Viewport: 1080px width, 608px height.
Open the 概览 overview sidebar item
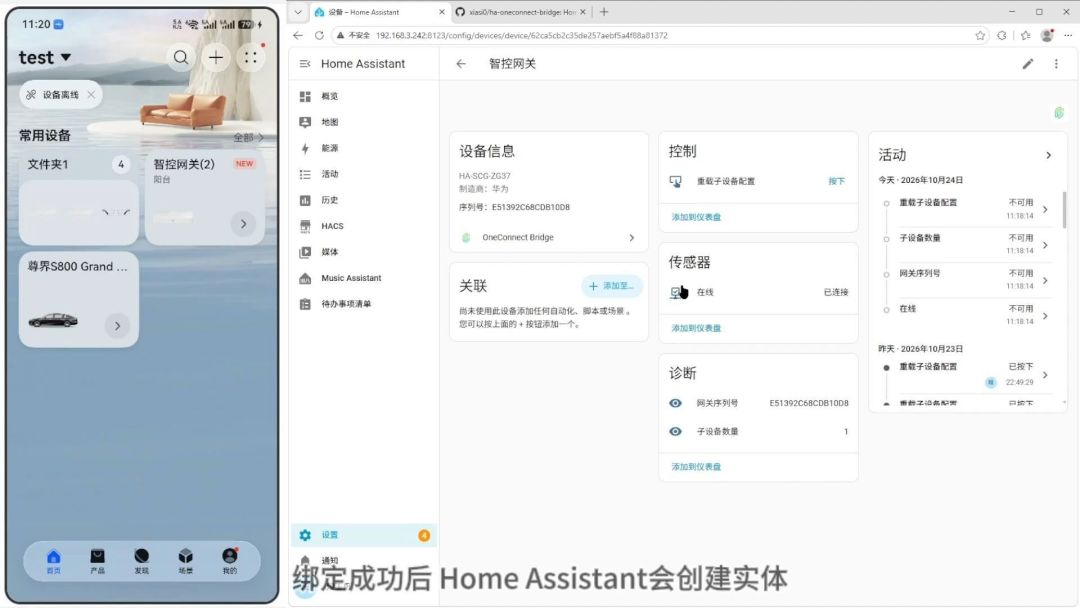click(363, 96)
